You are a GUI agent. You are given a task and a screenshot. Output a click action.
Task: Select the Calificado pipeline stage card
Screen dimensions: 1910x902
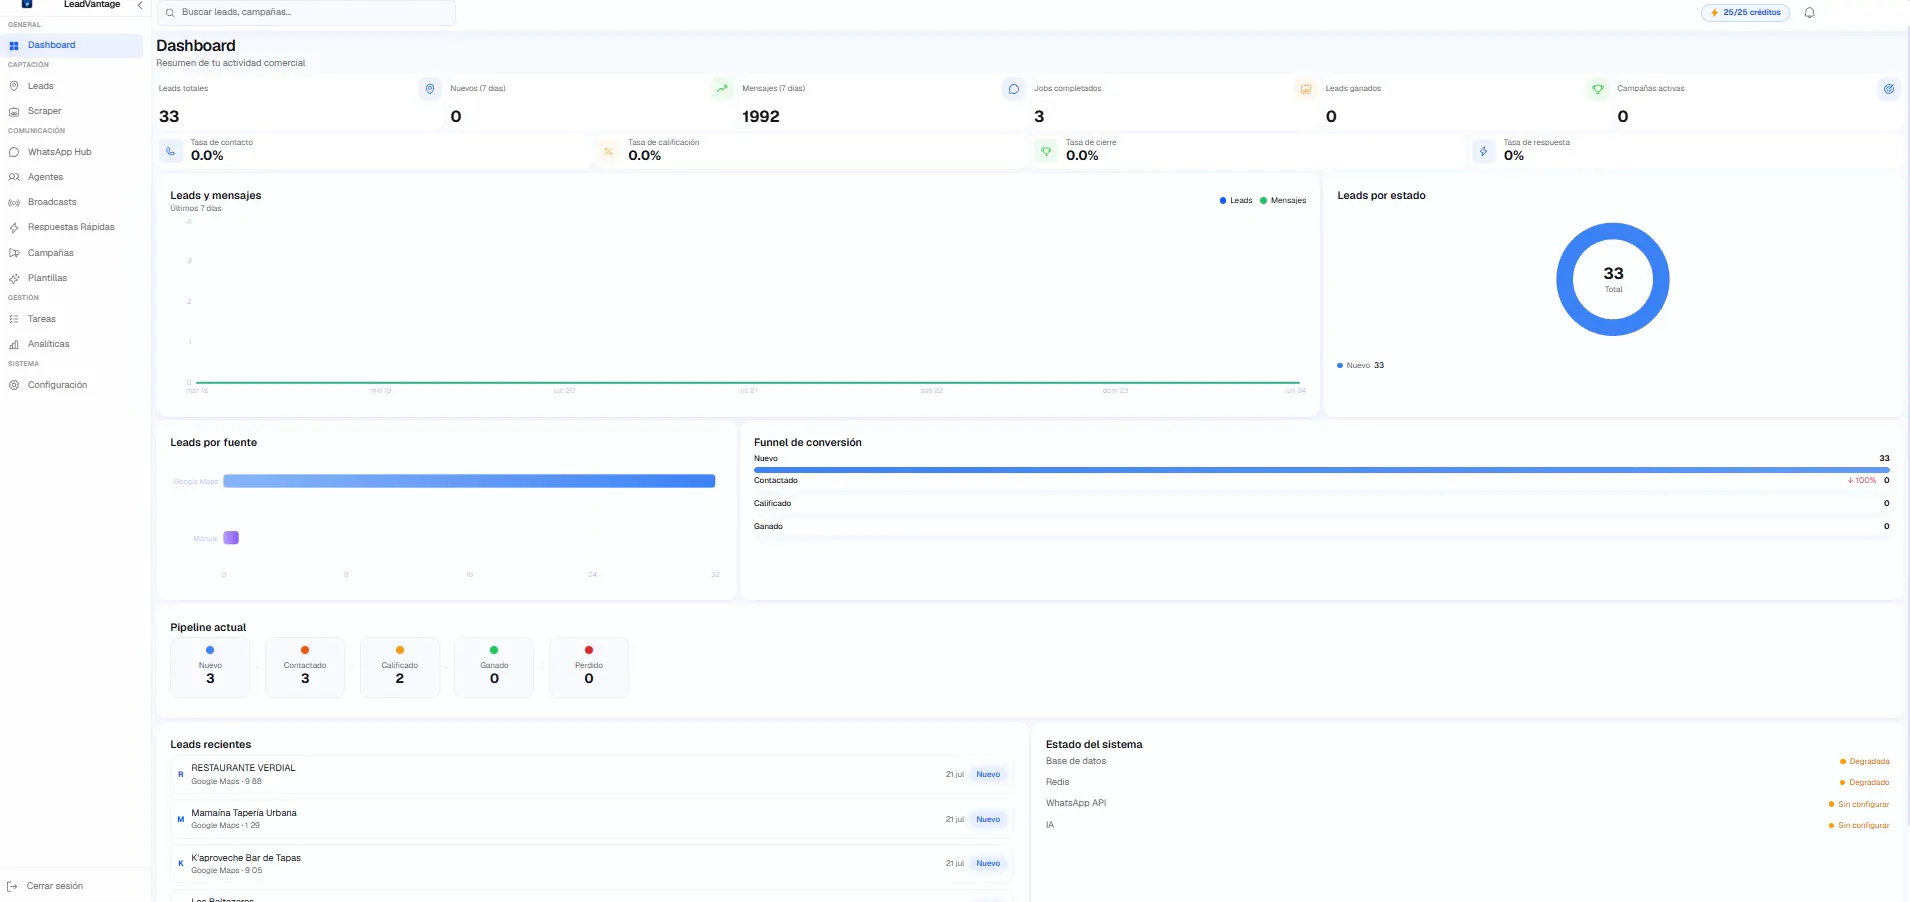[400, 667]
